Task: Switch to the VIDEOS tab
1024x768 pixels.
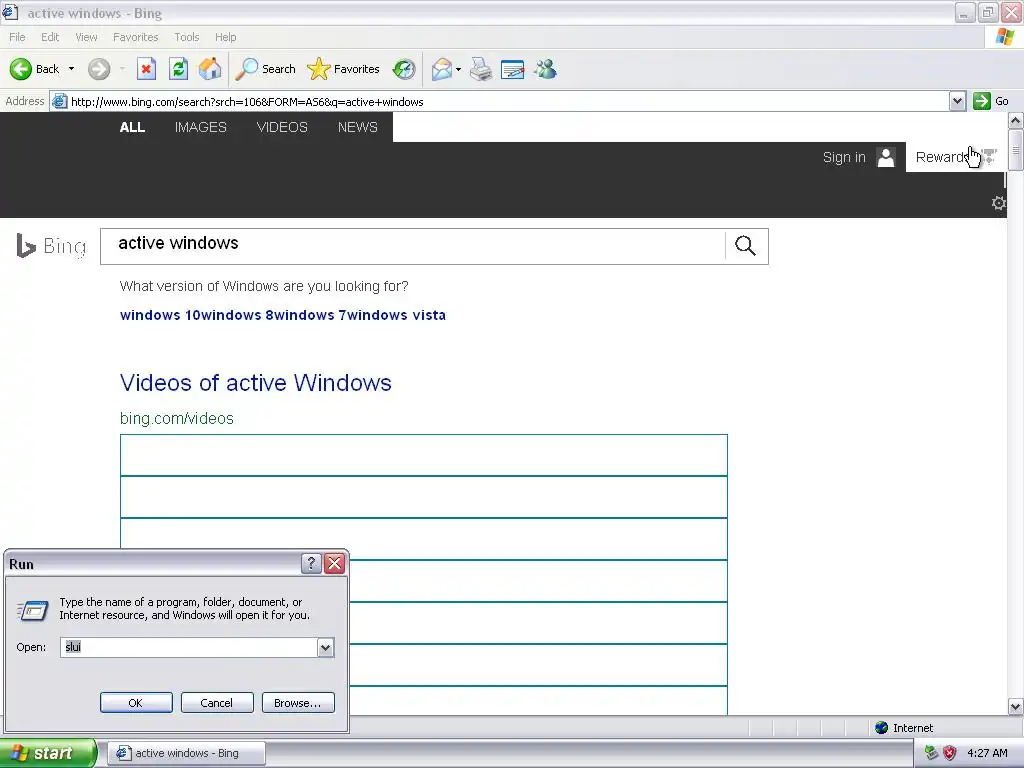Action: point(282,127)
